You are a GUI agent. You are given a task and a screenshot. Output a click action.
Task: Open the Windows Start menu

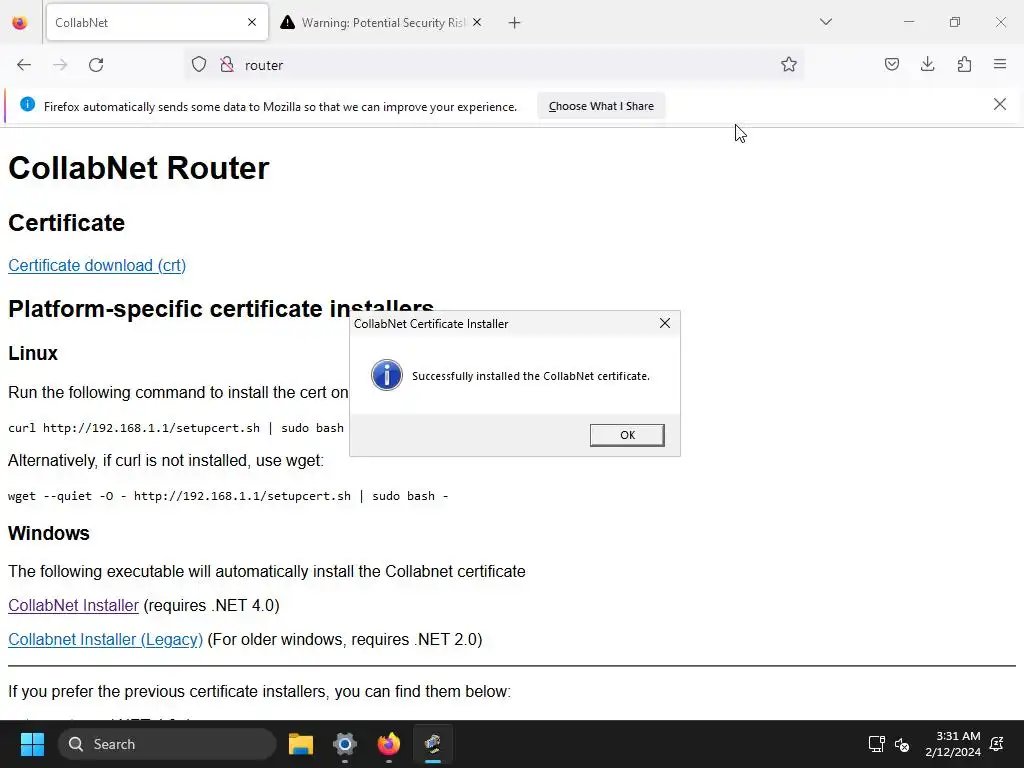pyautogui.click(x=32, y=744)
